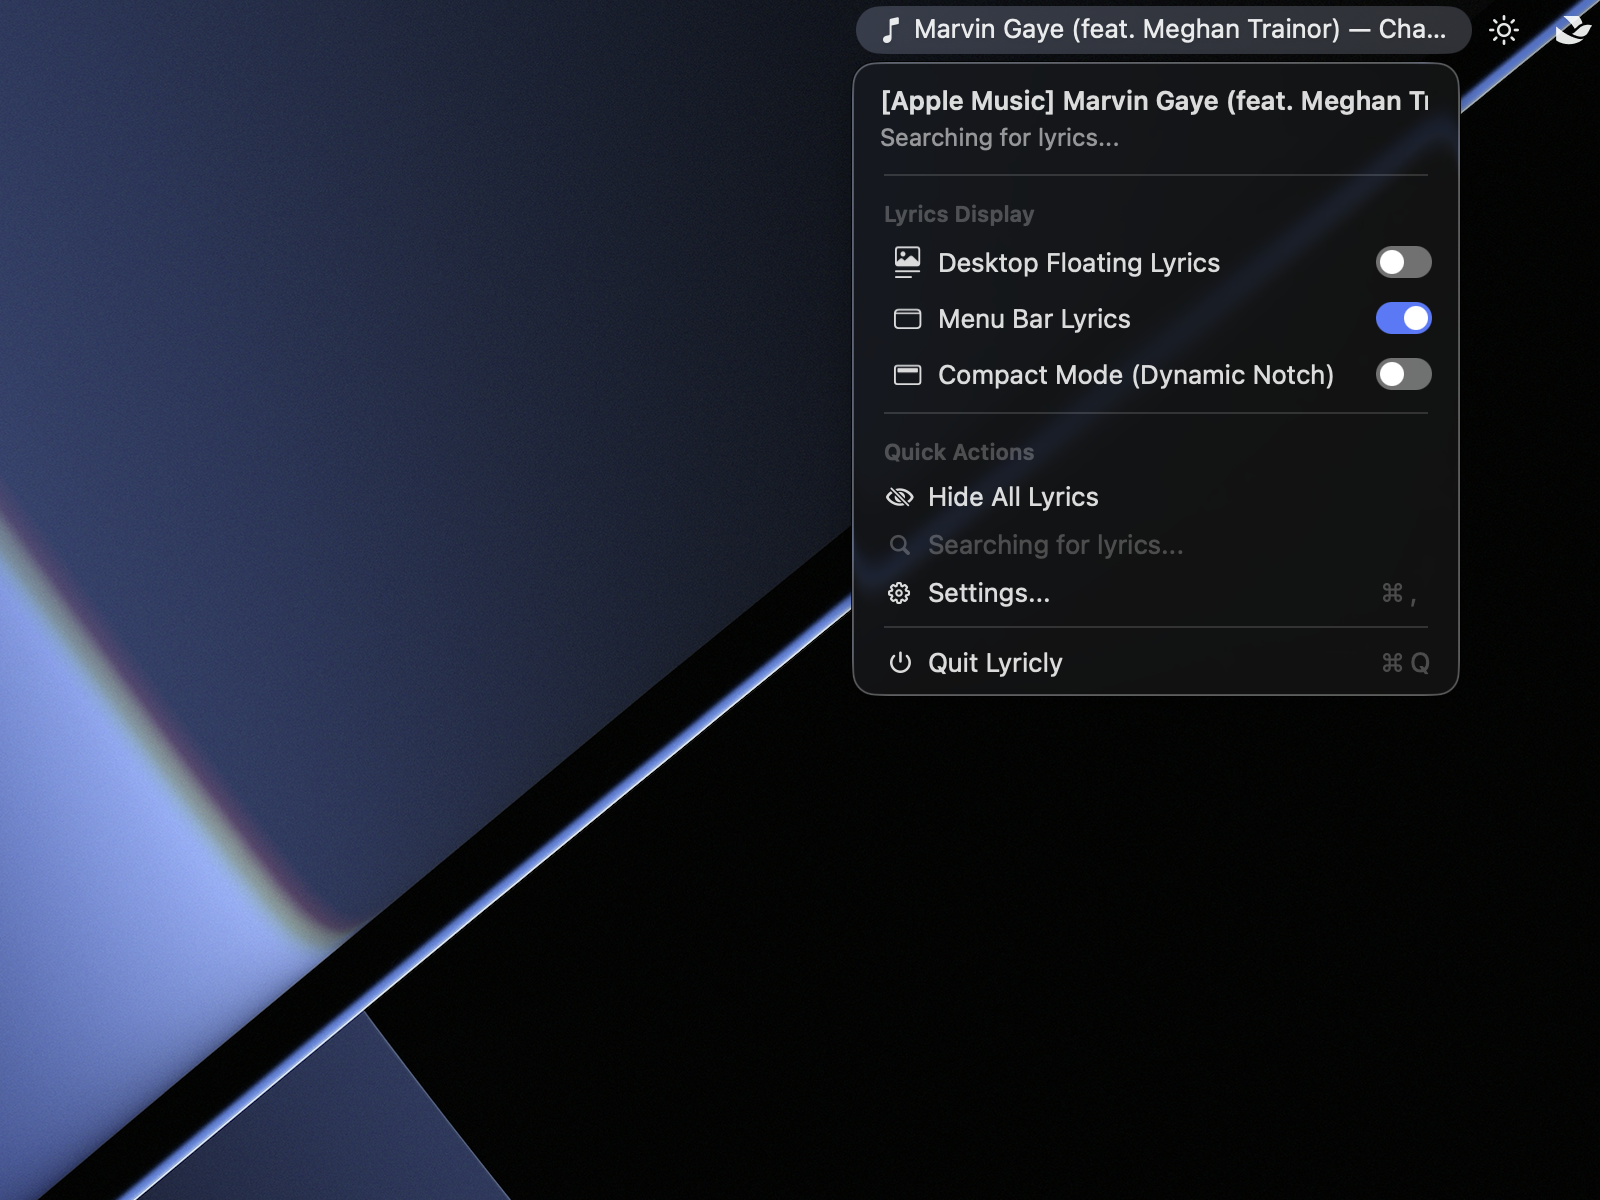1600x1200 pixels.
Task: Click the magnifier search lyrics icon
Action: pos(900,545)
